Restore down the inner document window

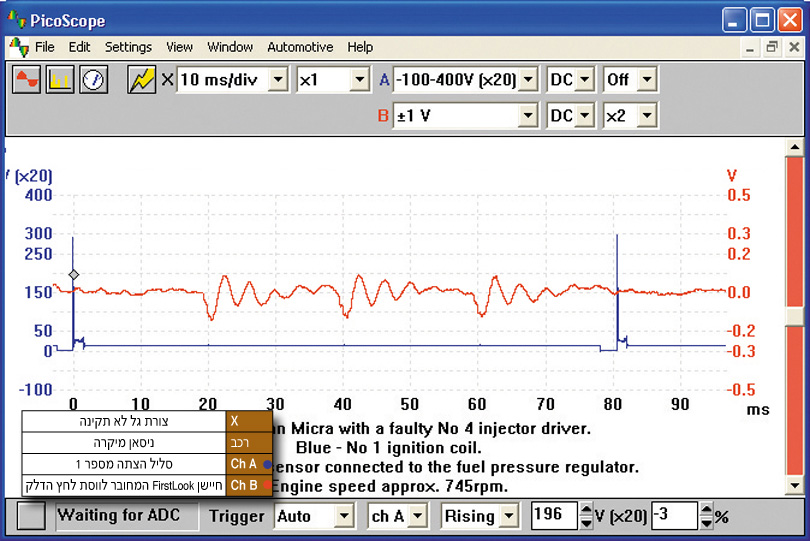click(771, 47)
